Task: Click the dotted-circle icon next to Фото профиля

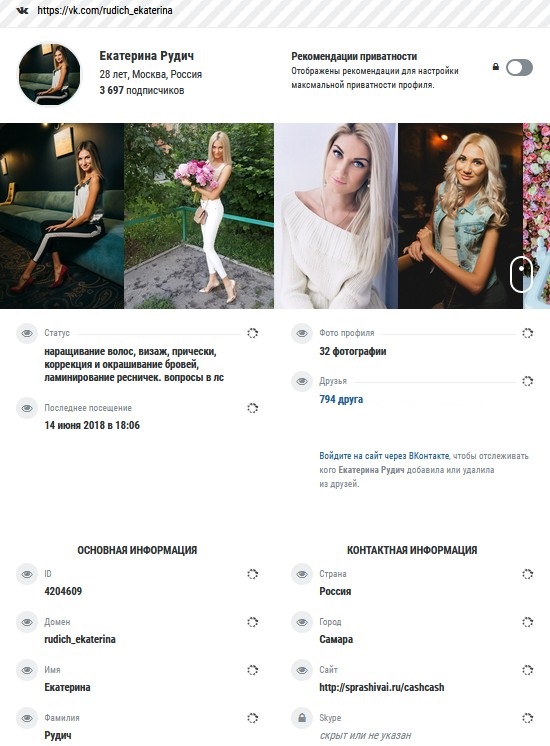Action: point(527,333)
